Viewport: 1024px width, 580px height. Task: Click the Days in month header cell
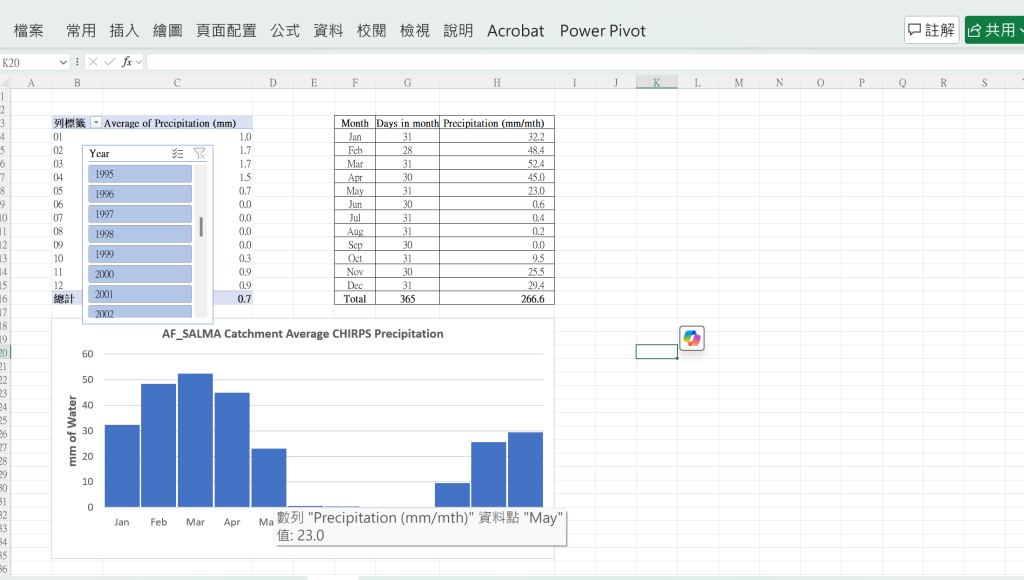pos(408,123)
